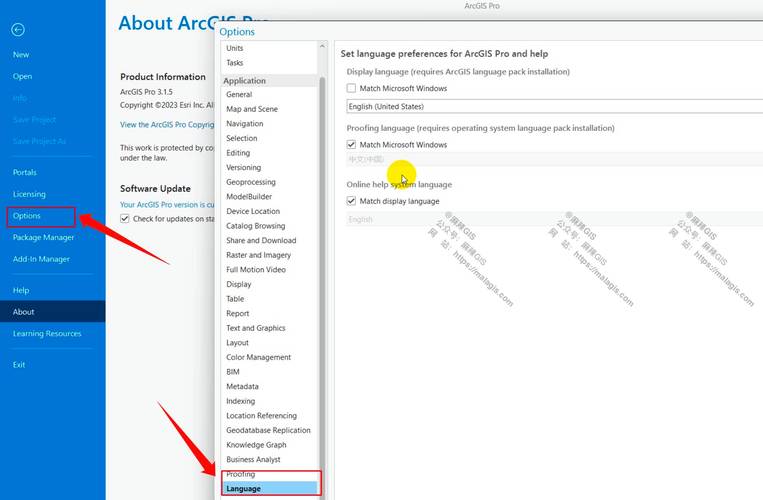Select Layout options
Image resolution: width=763 pixels, height=500 pixels.
(x=237, y=342)
